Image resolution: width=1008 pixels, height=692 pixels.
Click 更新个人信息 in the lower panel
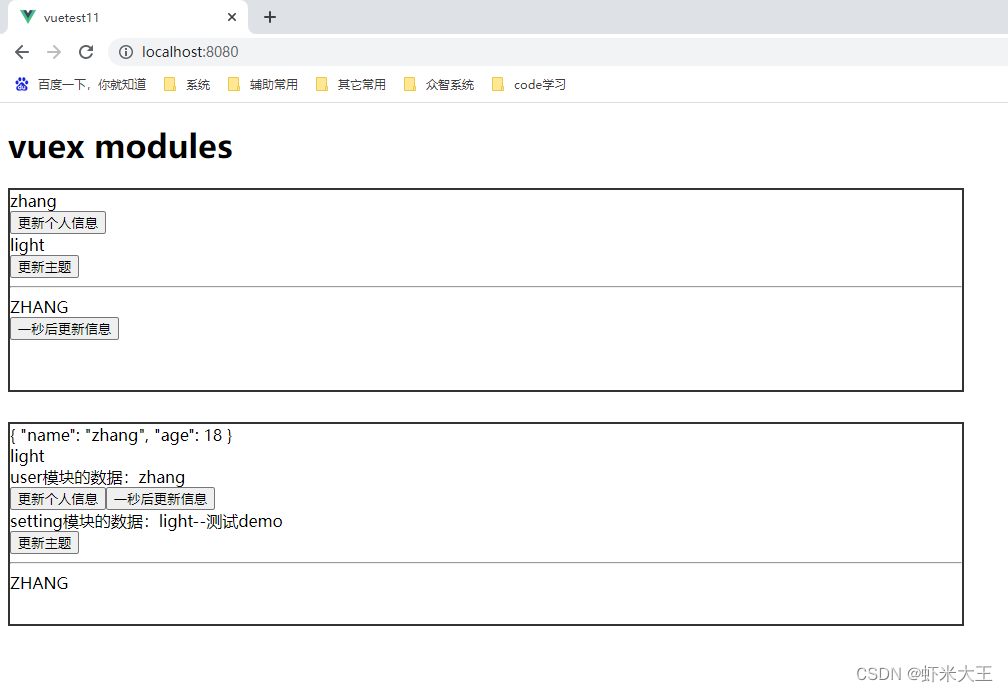(57, 498)
